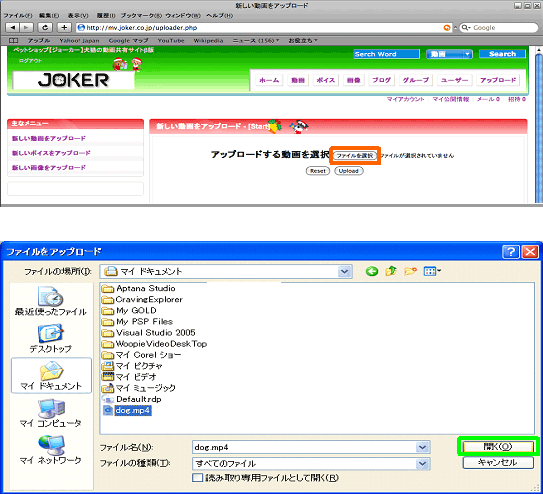Screen dimensions: 543x494
Task: Select the My PSP Files folder
Action: click(x=137, y=322)
